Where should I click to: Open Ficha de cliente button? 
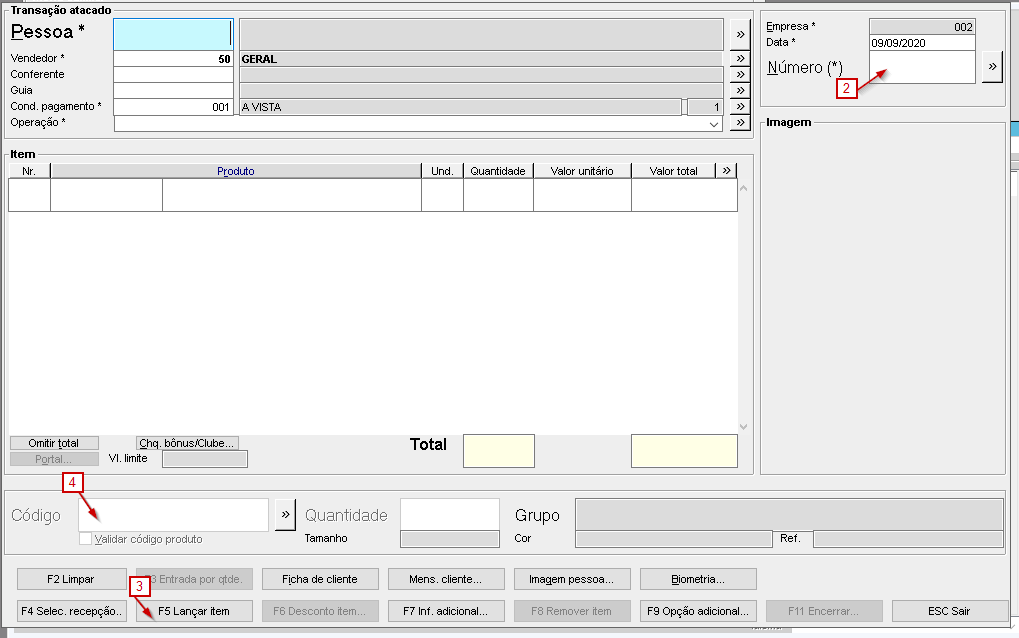coord(320,579)
